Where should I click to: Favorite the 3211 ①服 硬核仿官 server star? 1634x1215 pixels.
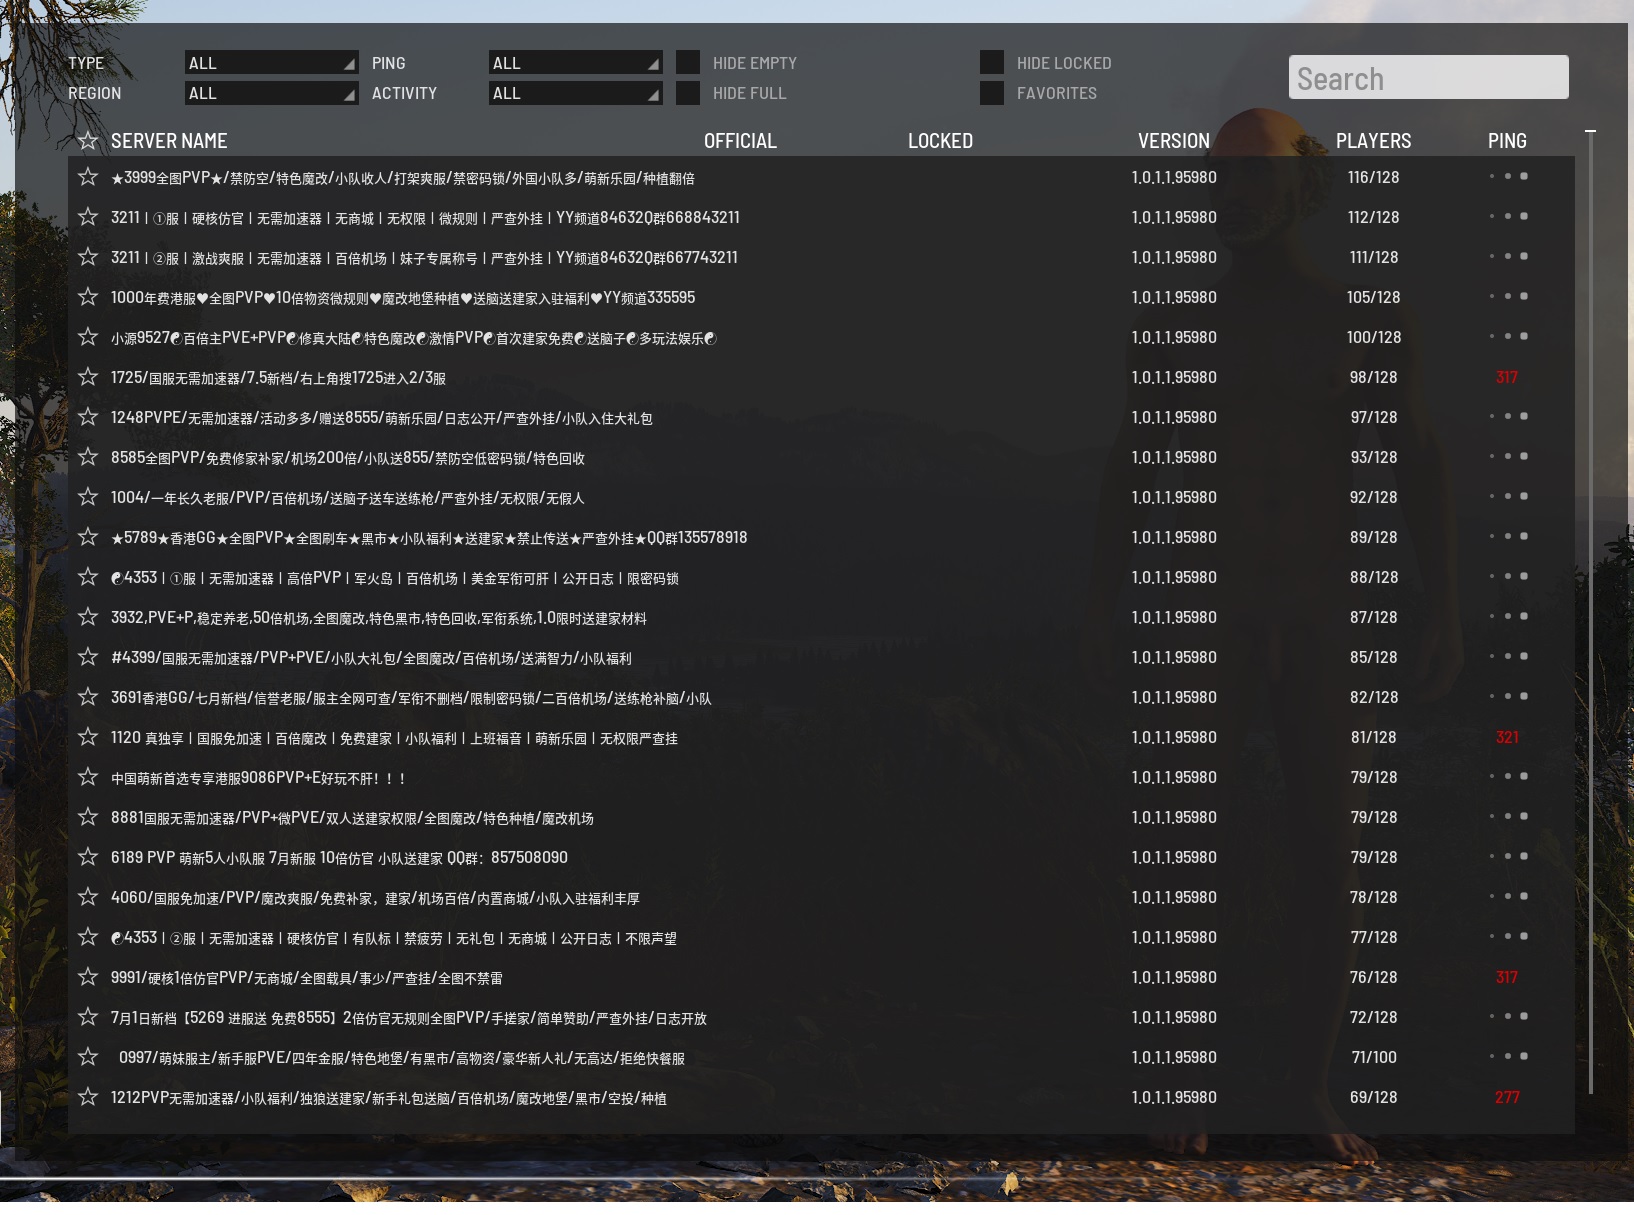(x=88, y=217)
